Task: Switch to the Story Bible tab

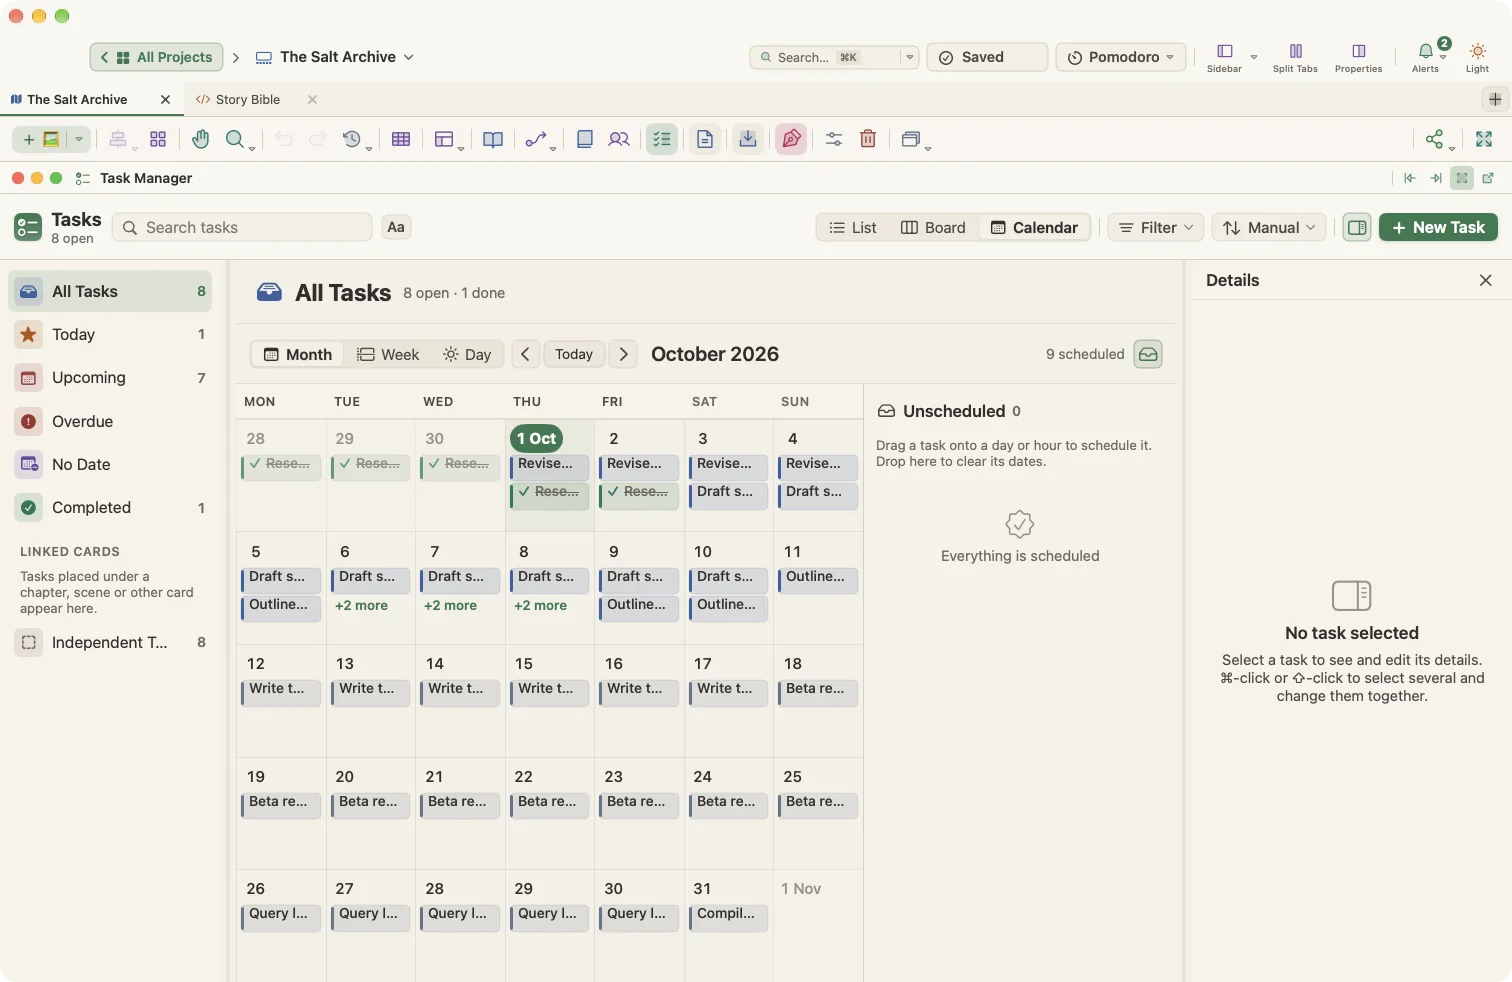Action: [248, 99]
